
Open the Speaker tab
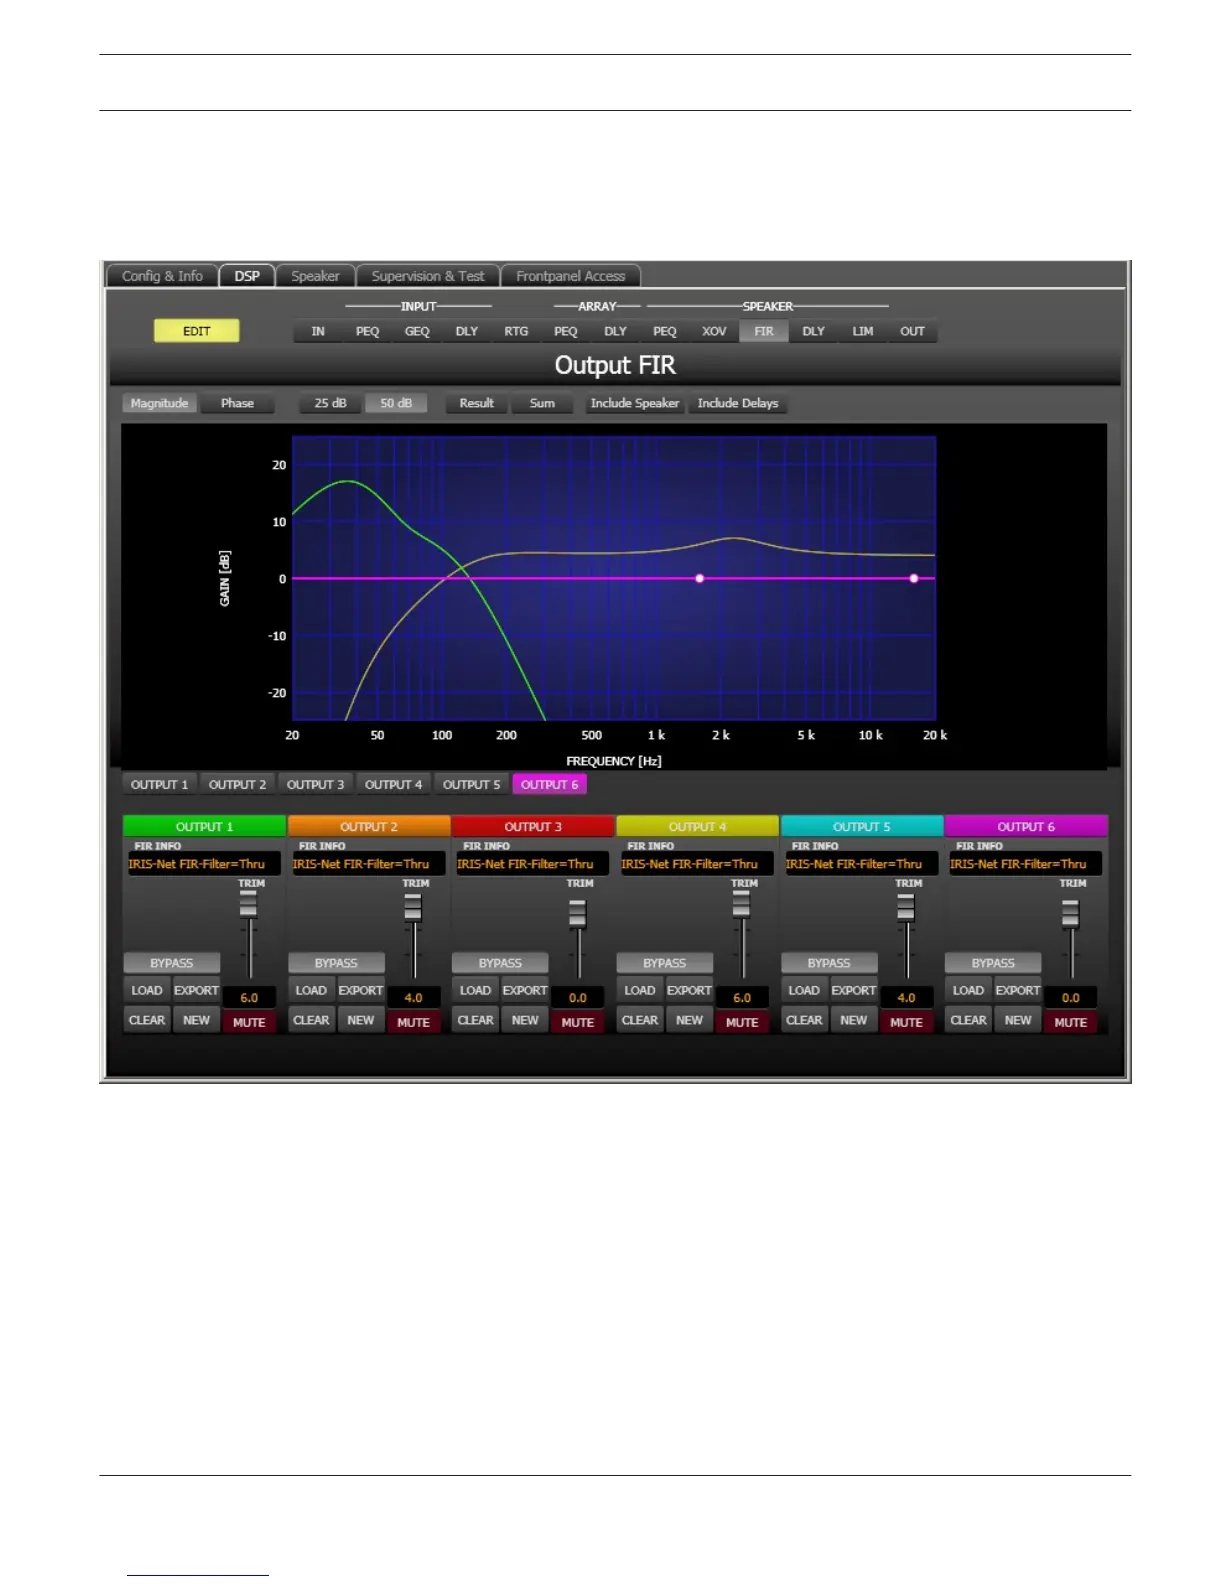tap(315, 276)
